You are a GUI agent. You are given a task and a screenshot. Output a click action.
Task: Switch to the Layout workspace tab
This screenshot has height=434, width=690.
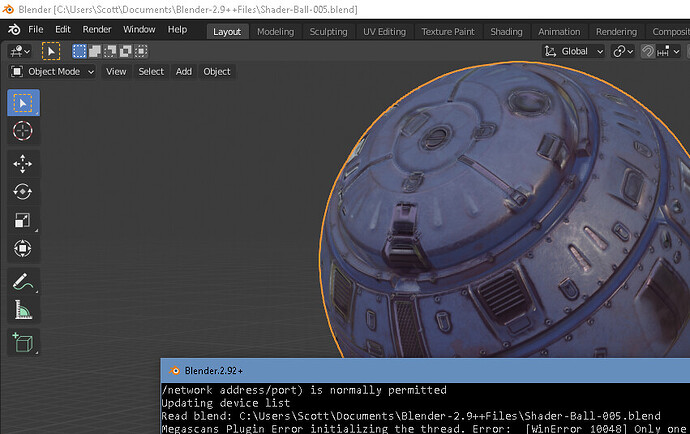coord(227,32)
